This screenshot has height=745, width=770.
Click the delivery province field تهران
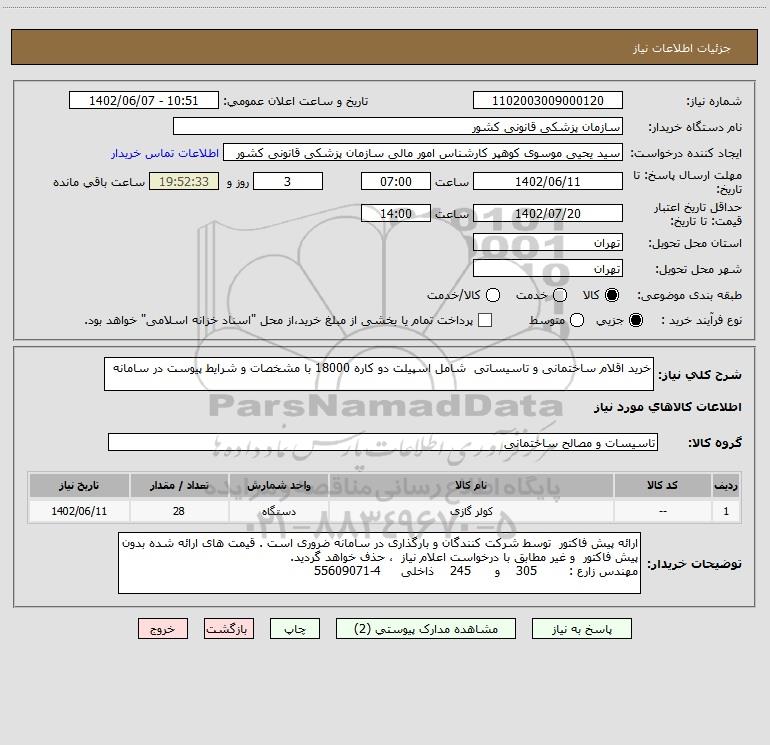(548, 243)
